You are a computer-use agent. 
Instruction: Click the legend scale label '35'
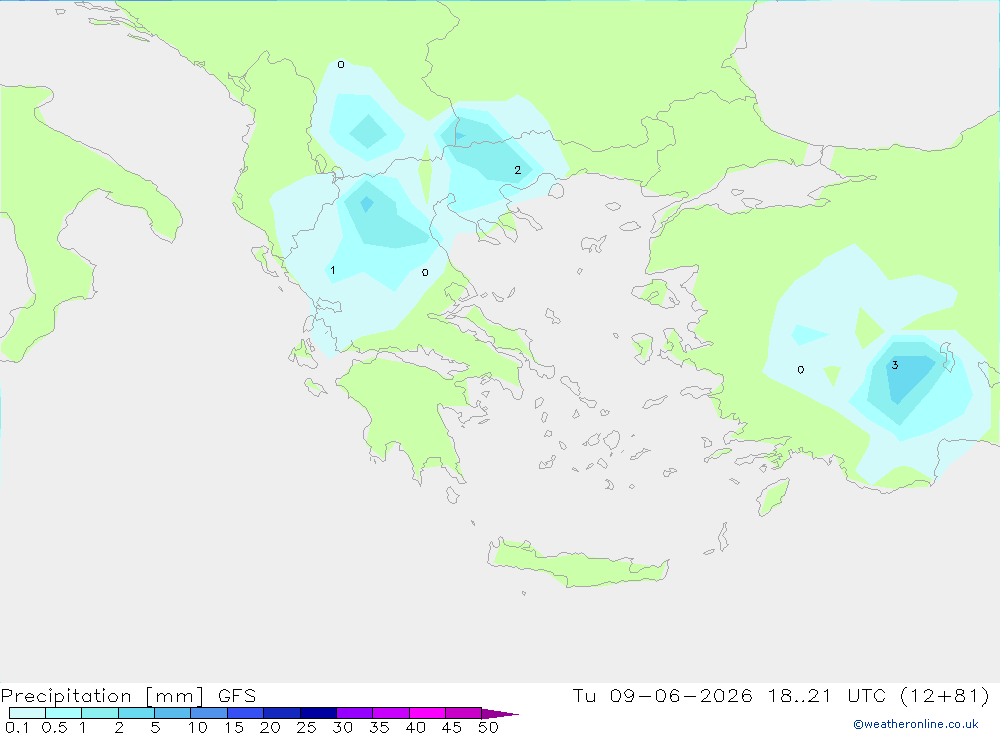[379, 727]
